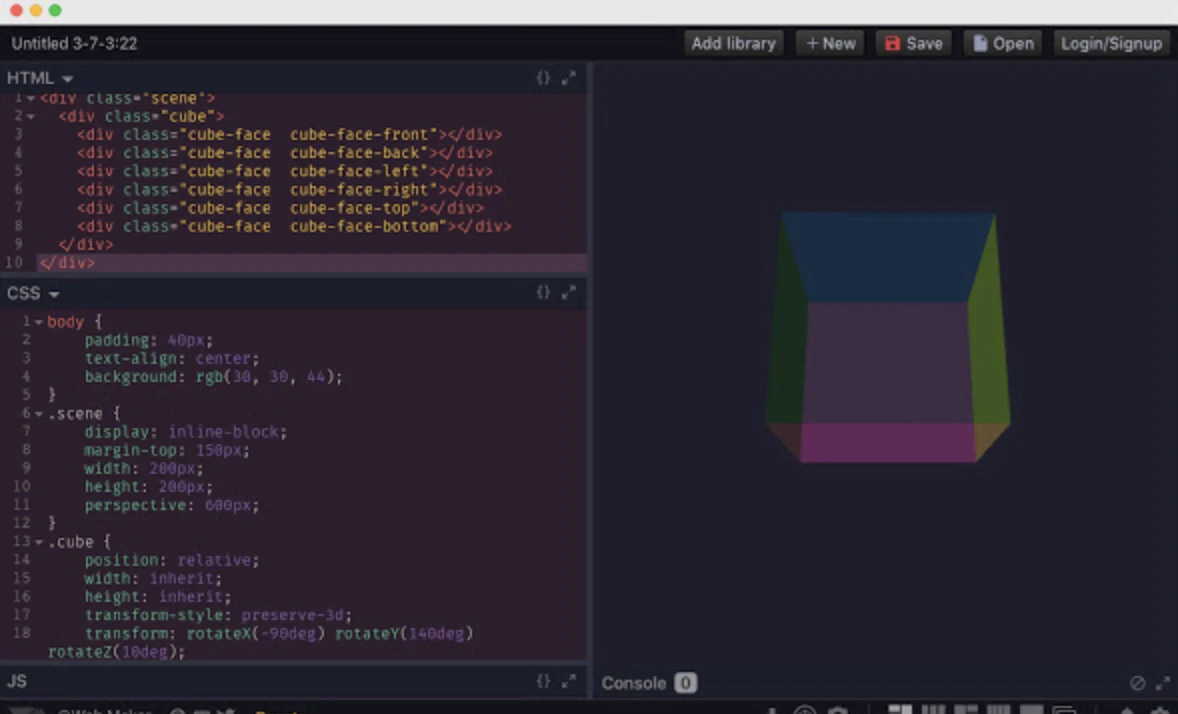Viewport: 1178px width, 714px height.
Task: Format the HTML code with the braces icon
Action: (x=542, y=77)
